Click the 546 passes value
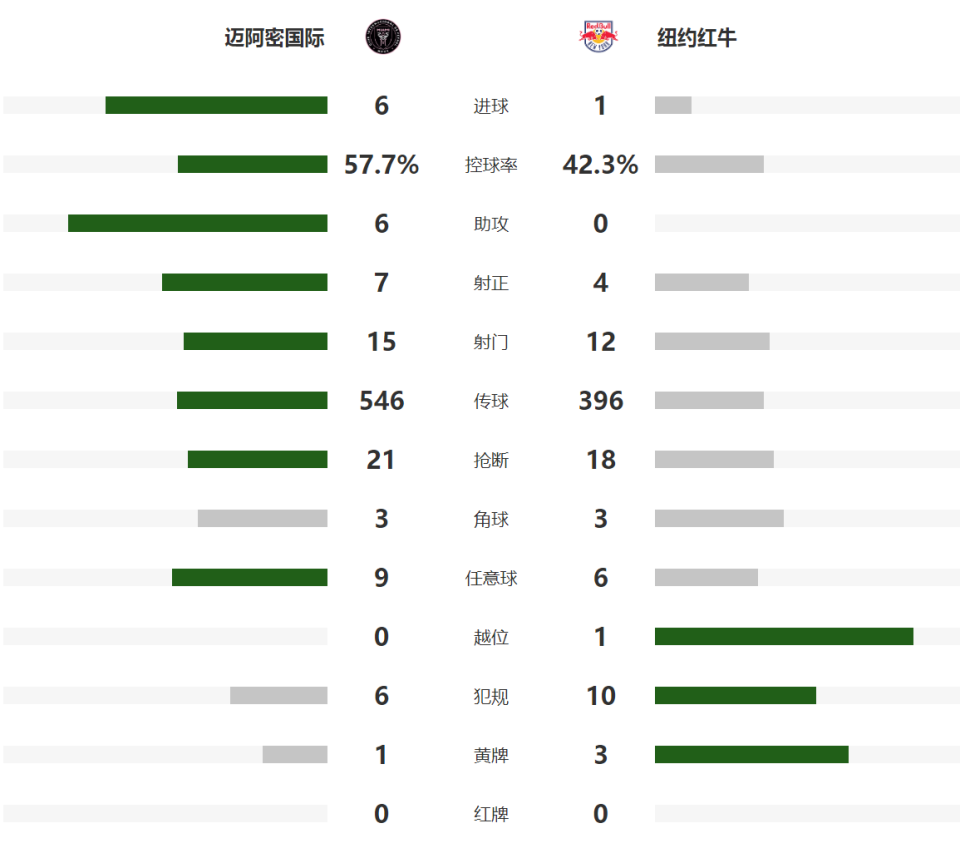Viewport: 960px width, 843px height. coord(382,401)
